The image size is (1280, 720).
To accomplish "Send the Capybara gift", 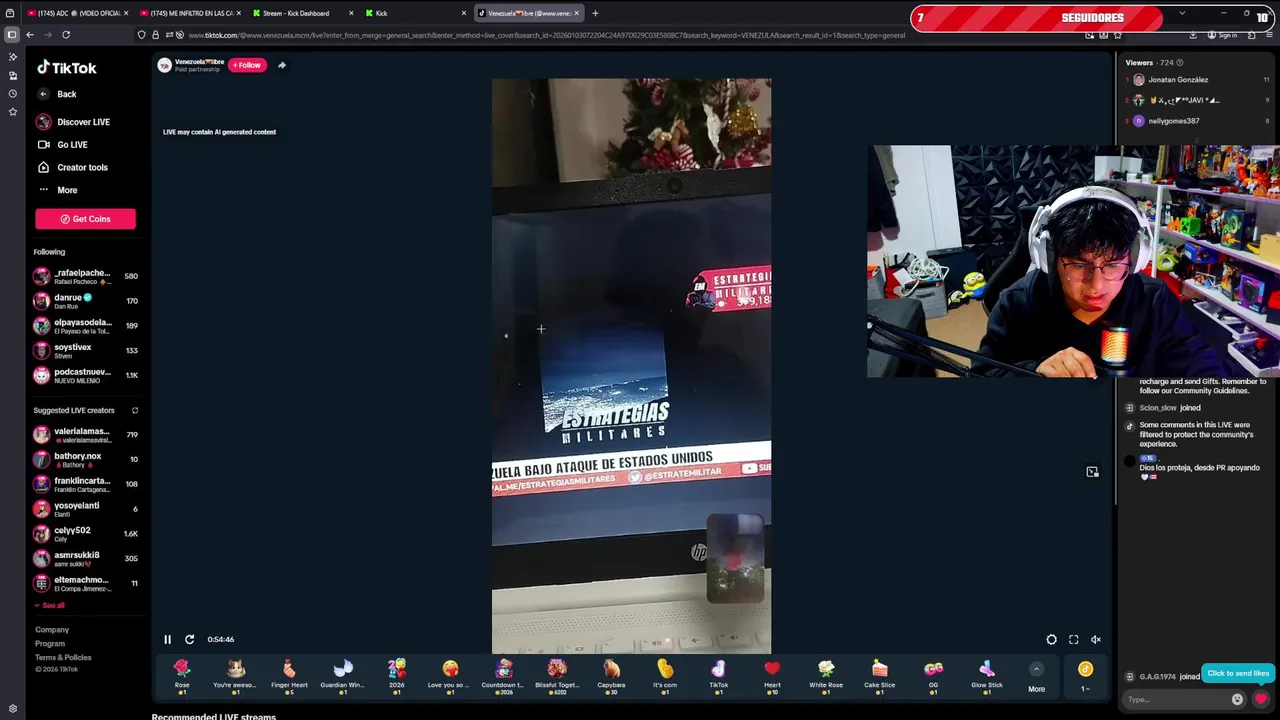I will [x=611, y=676].
